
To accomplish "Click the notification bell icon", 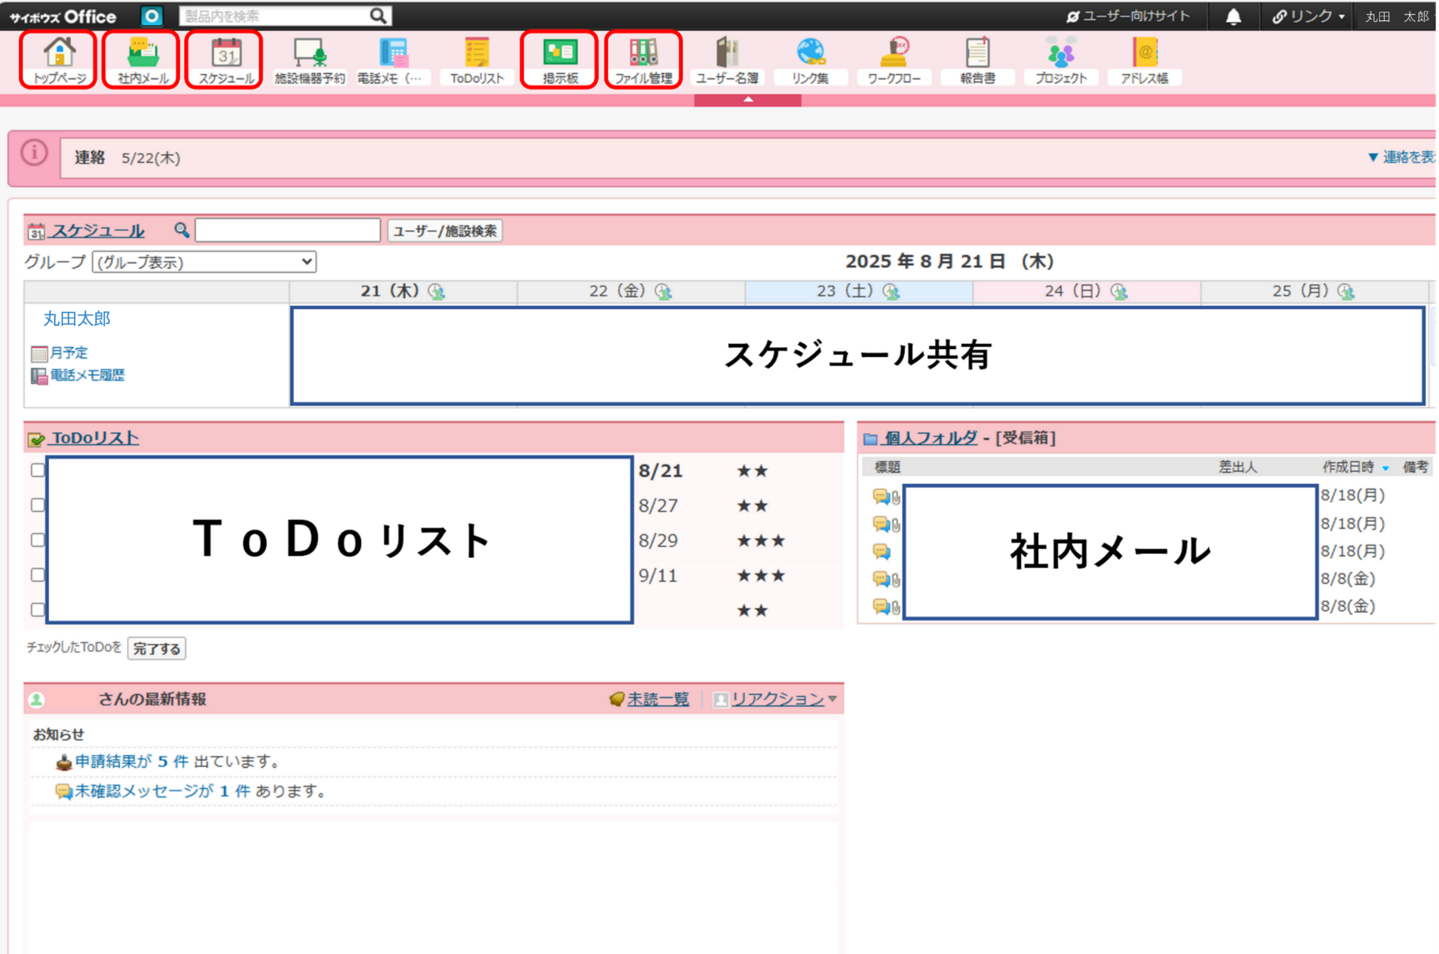I will pos(1233,17).
